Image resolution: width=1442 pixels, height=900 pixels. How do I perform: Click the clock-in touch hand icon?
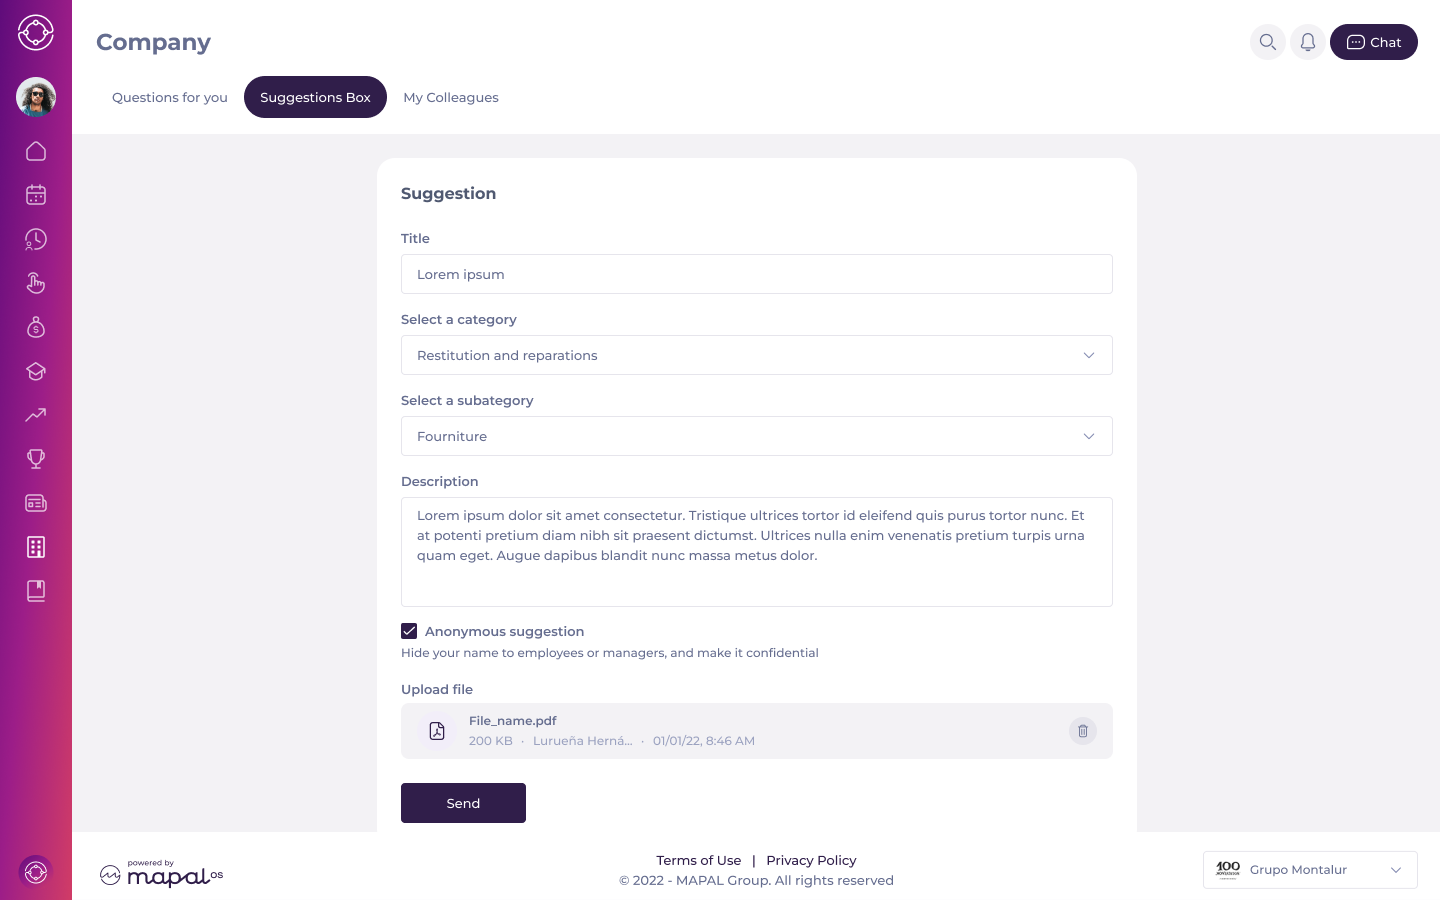click(x=36, y=283)
